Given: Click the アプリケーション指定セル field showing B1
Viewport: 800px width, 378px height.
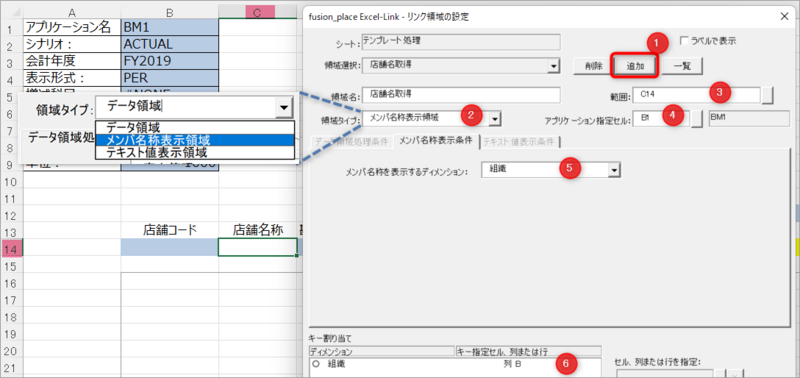Looking at the screenshot, I should 661,118.
